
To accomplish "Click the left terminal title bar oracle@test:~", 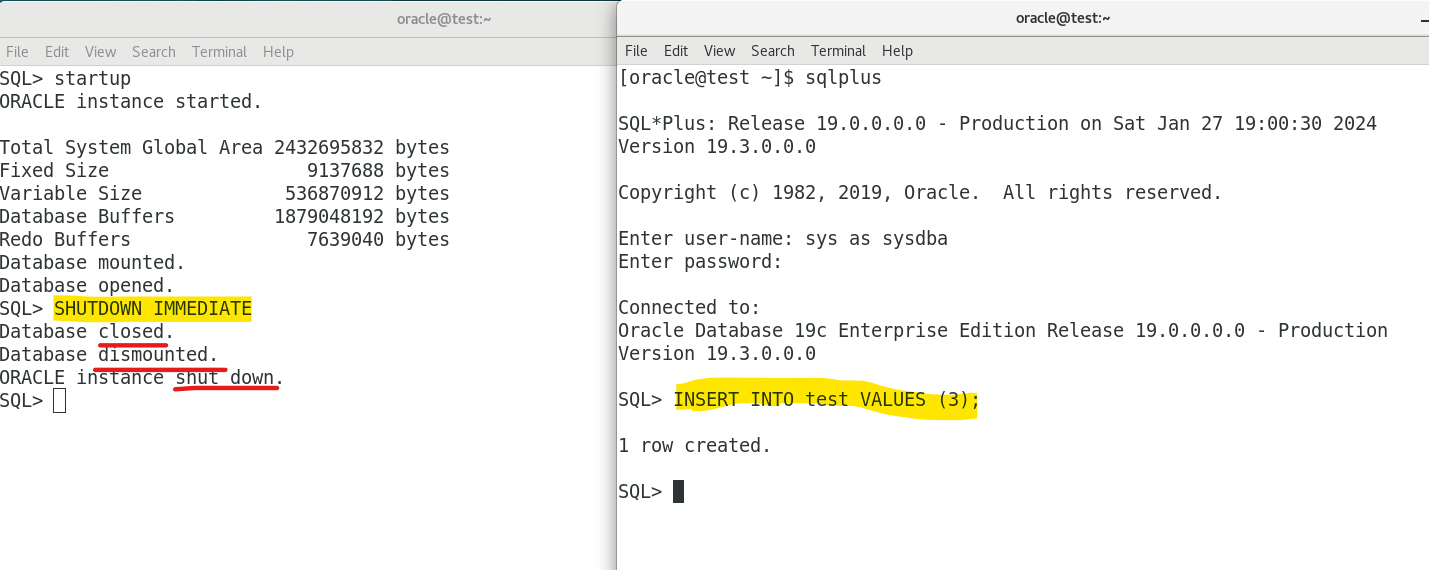I will tap(444, 19).
